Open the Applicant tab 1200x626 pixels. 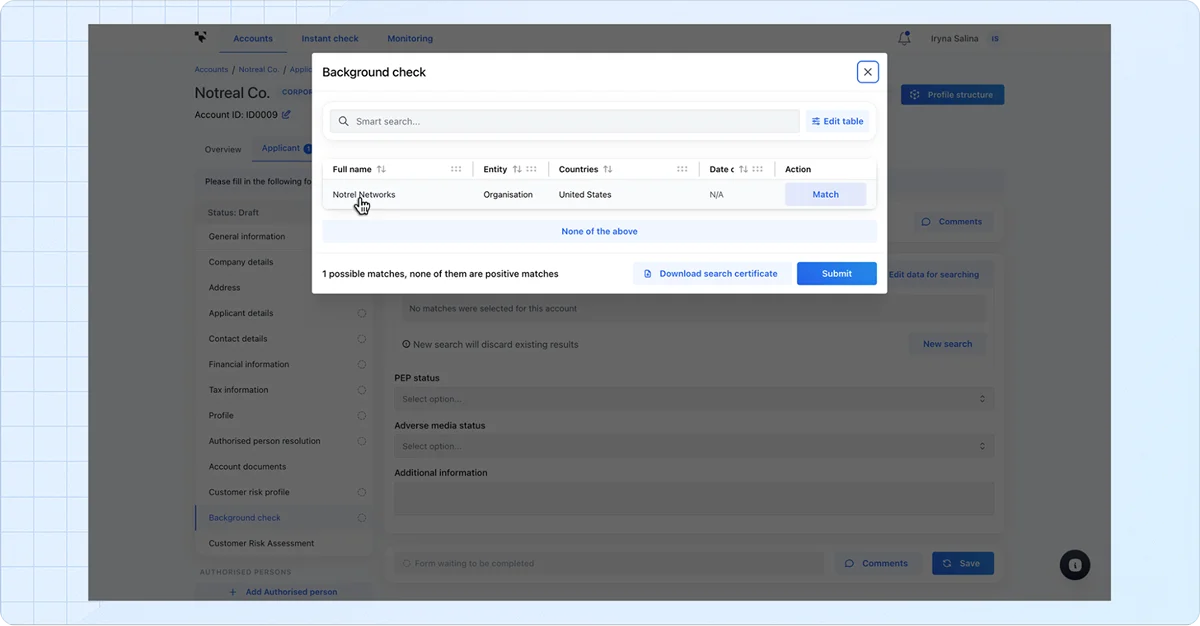(x=281, y=148)
